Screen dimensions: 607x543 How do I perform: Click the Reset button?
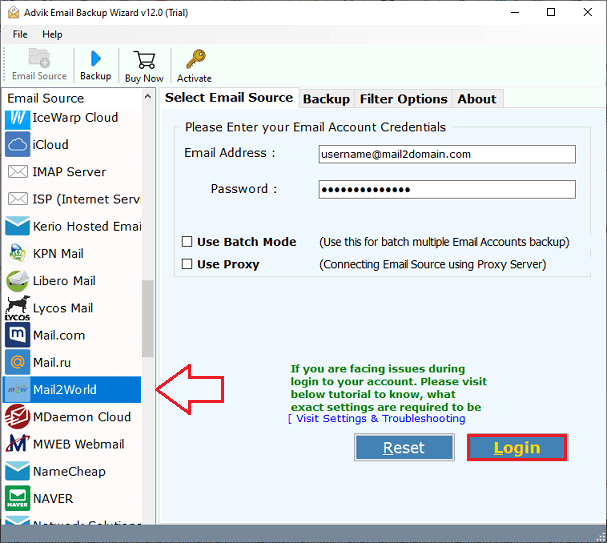(x=404, y=447)
